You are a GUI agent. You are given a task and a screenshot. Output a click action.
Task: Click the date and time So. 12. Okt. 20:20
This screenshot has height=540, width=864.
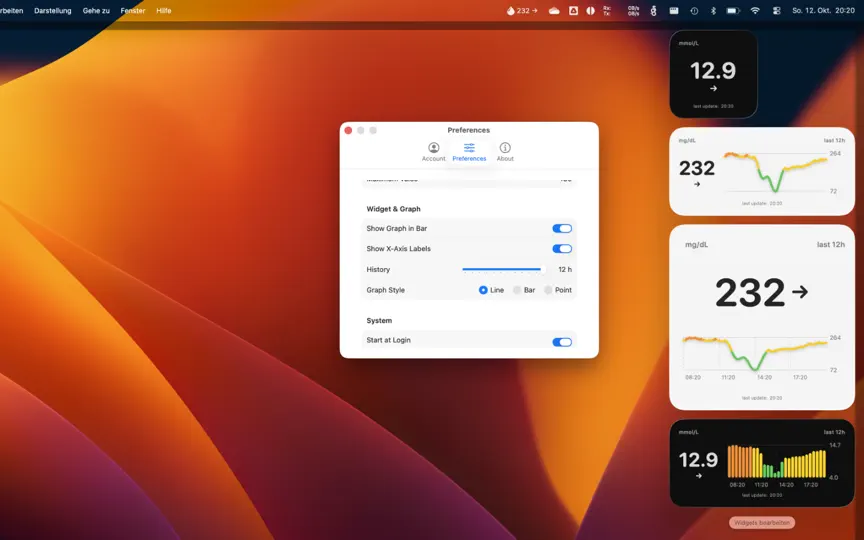click(823, 10)
